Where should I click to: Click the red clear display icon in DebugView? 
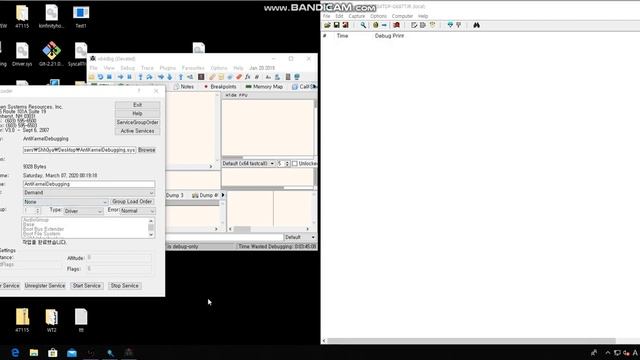(x=396, y=25)
